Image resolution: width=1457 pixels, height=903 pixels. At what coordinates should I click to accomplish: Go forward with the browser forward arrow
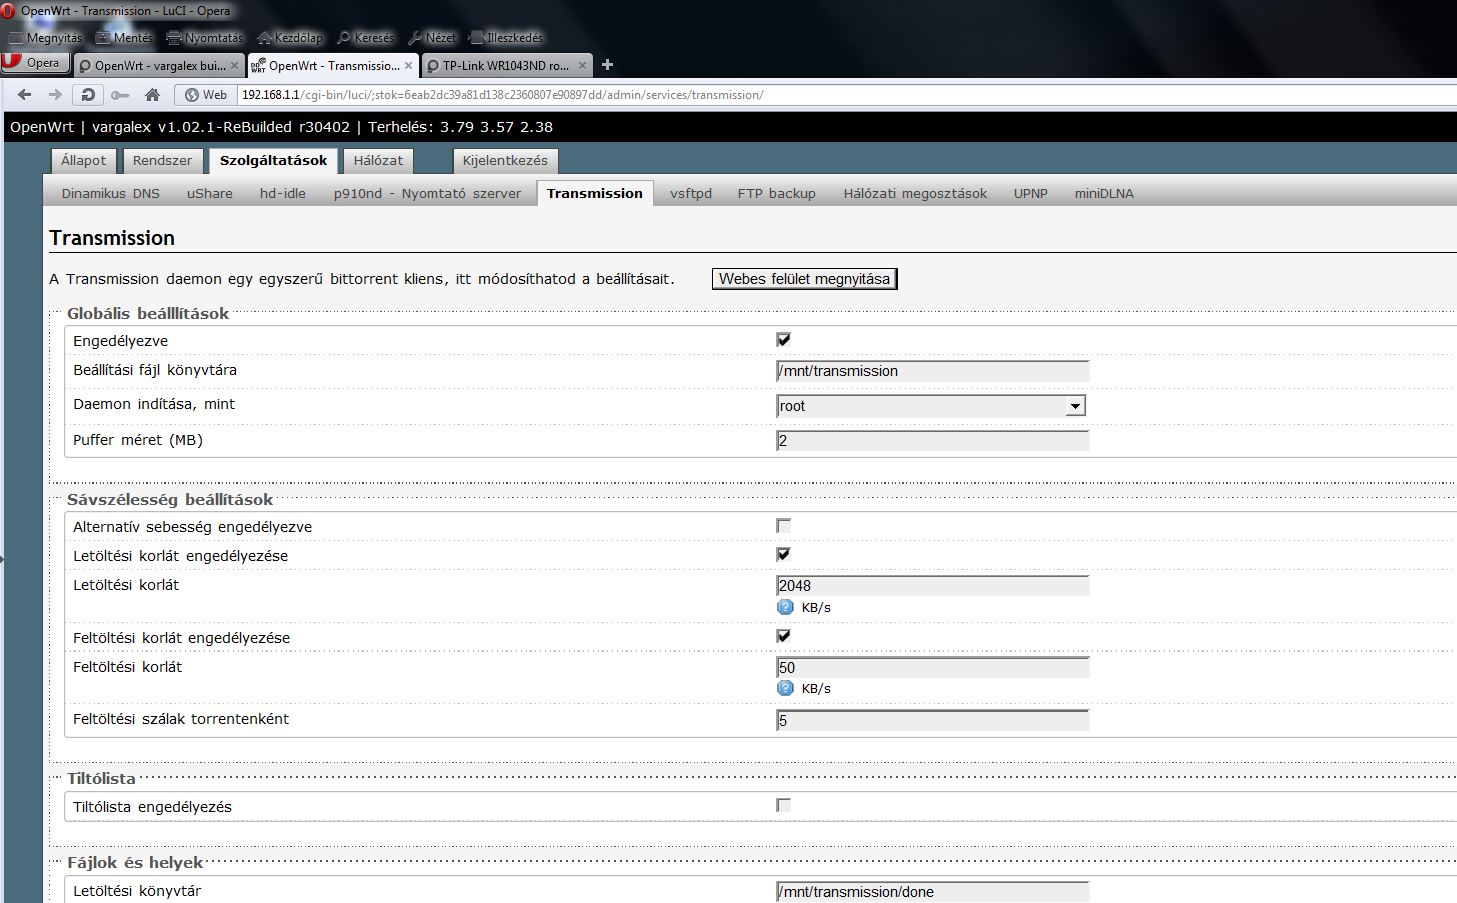(x=55, y=95)
